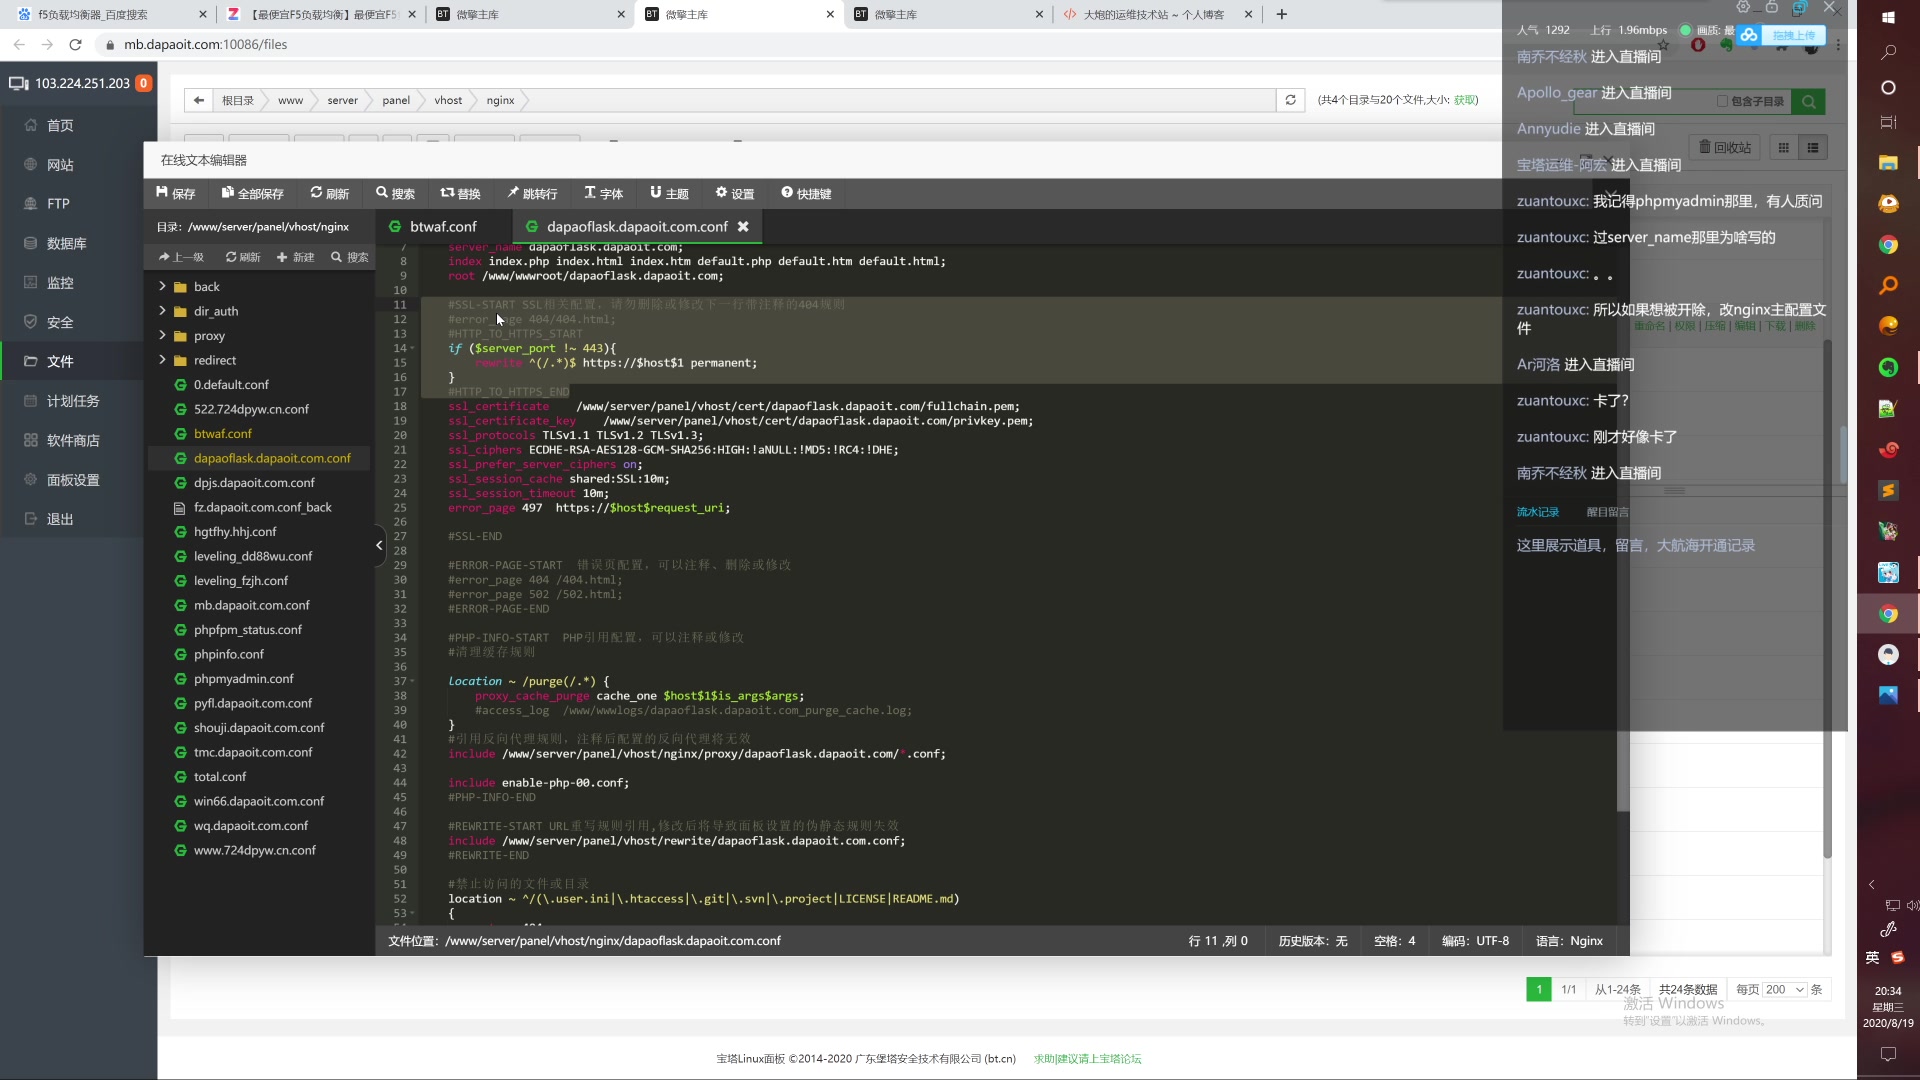1920x1080 pixels.
Task: Go up one level with 上一级
Action: pyautogui.click(x=181, y=257)
